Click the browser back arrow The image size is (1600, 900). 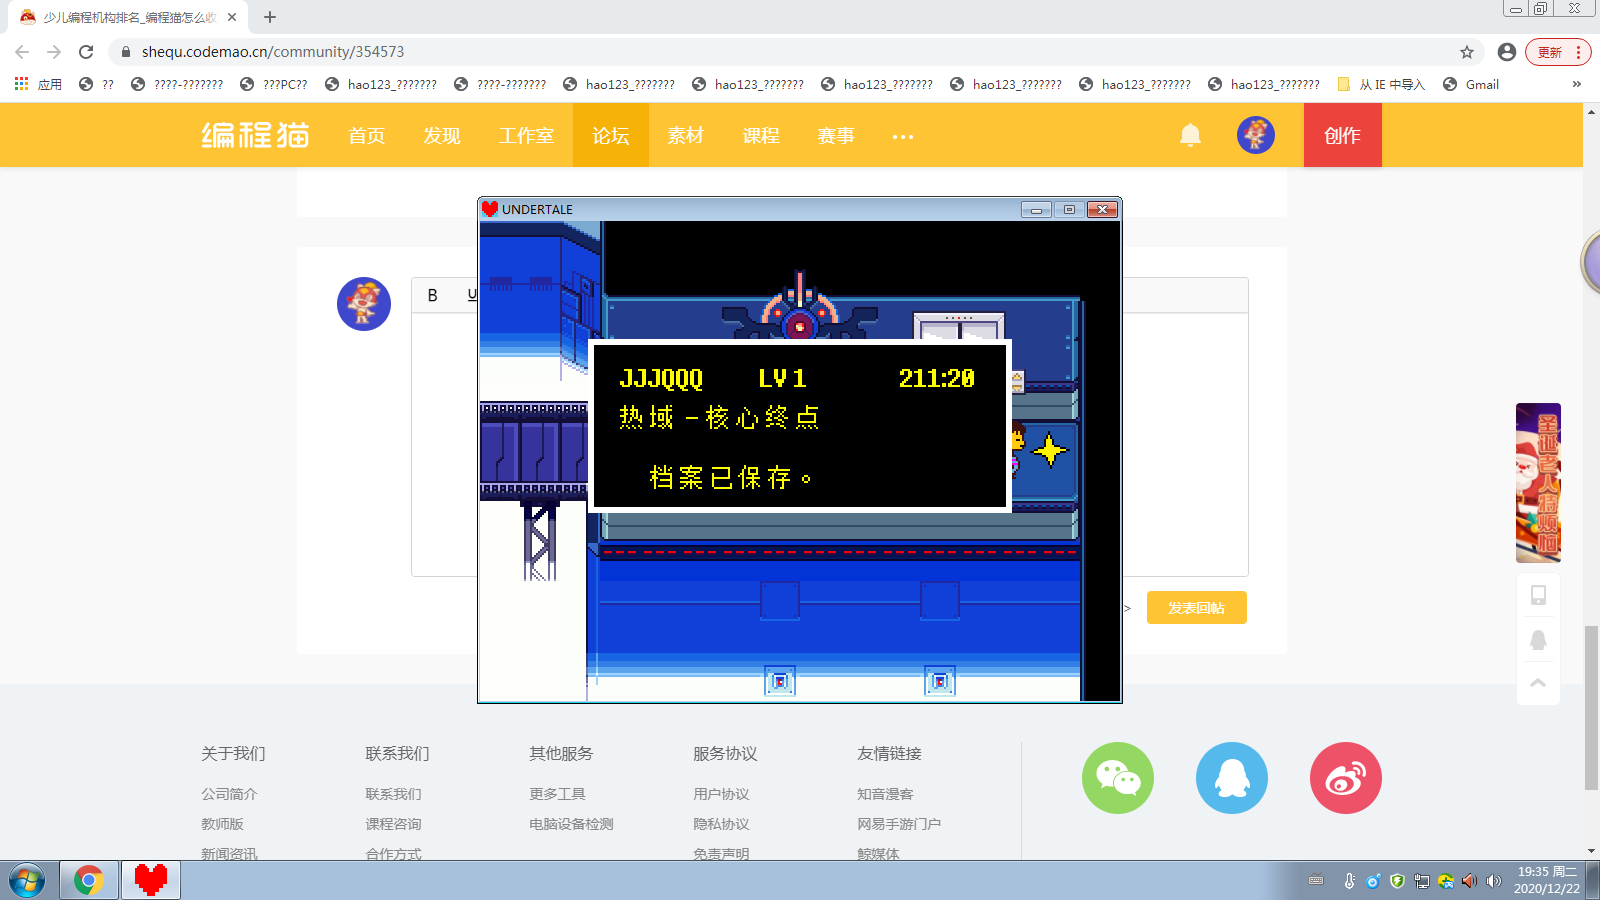(x=22, y=52)
